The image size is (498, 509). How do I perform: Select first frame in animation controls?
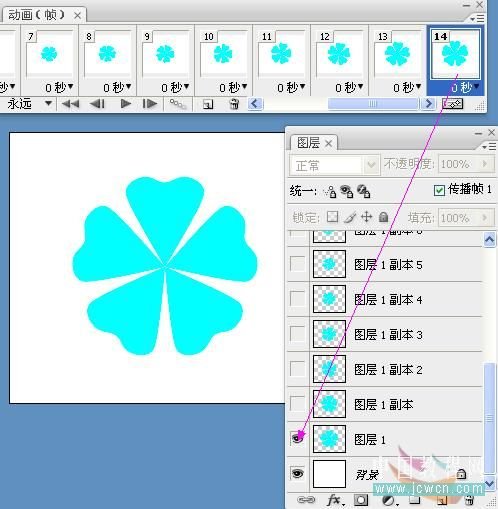(x=70, y=104)
